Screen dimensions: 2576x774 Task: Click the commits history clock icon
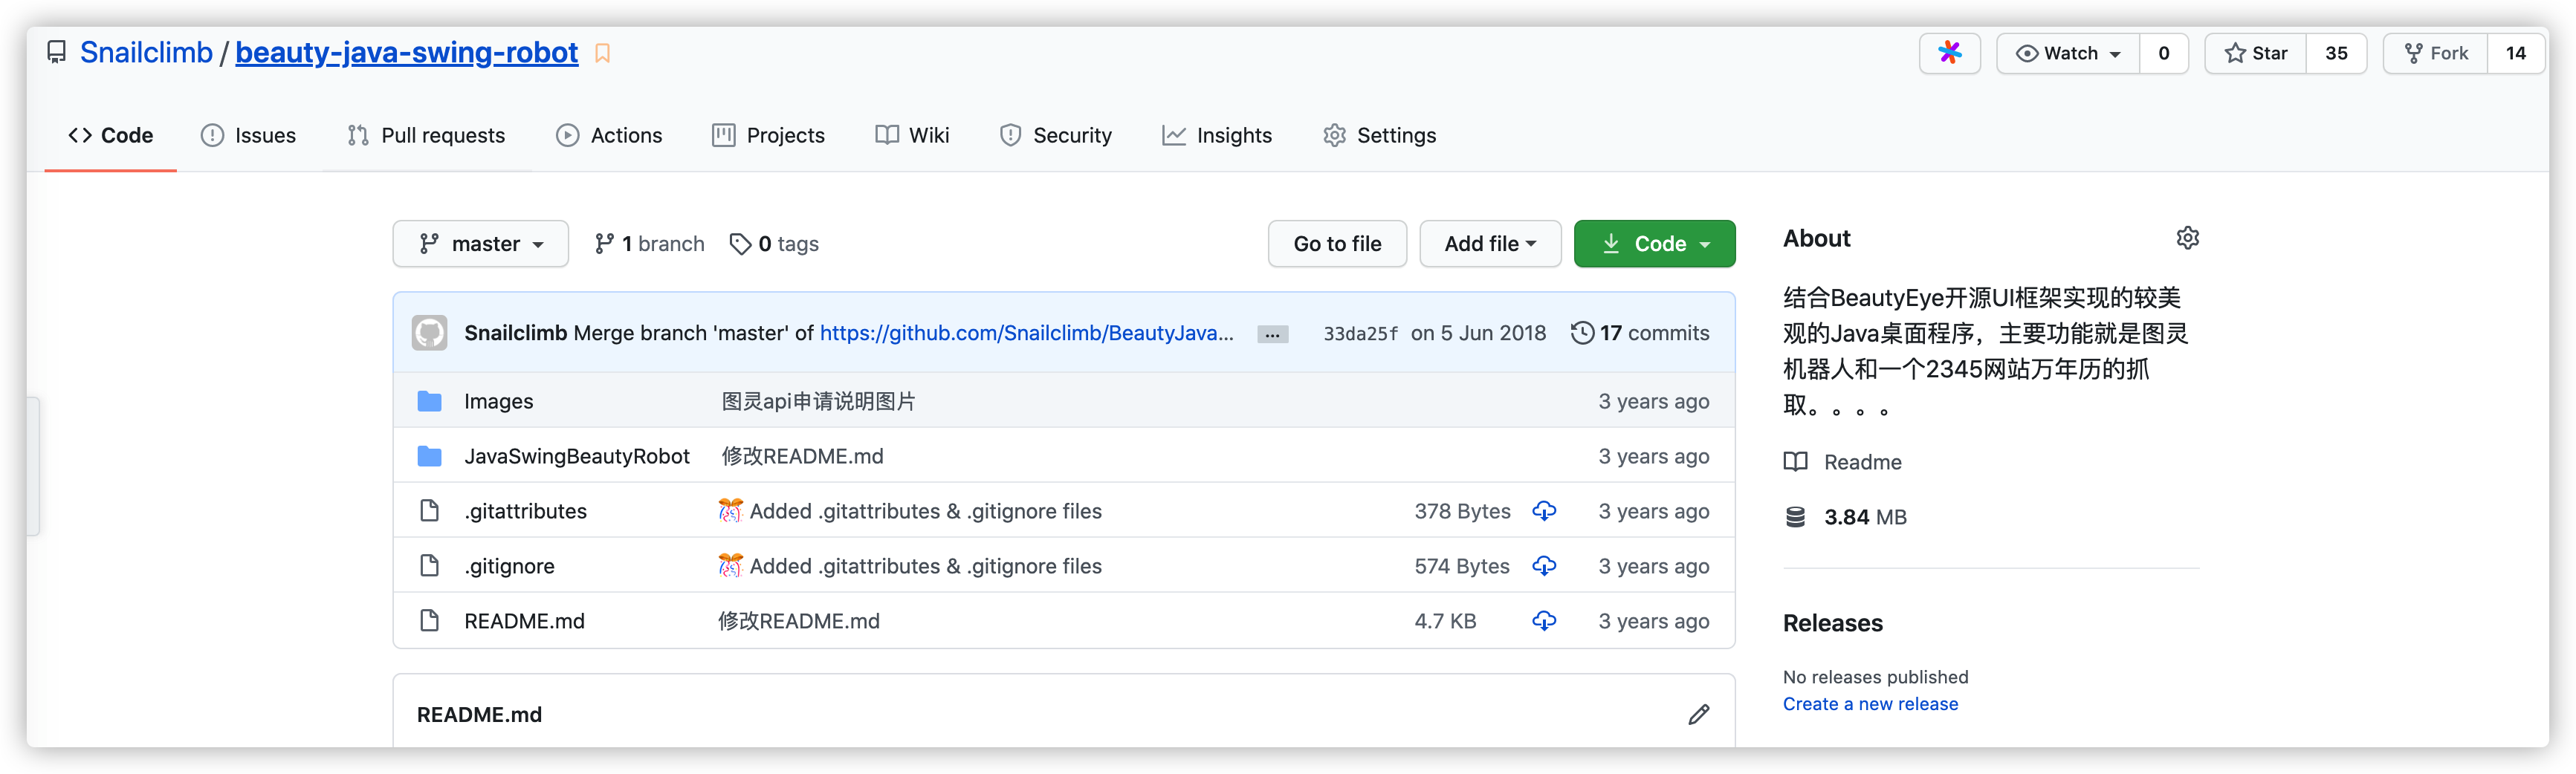point(1582,333)
